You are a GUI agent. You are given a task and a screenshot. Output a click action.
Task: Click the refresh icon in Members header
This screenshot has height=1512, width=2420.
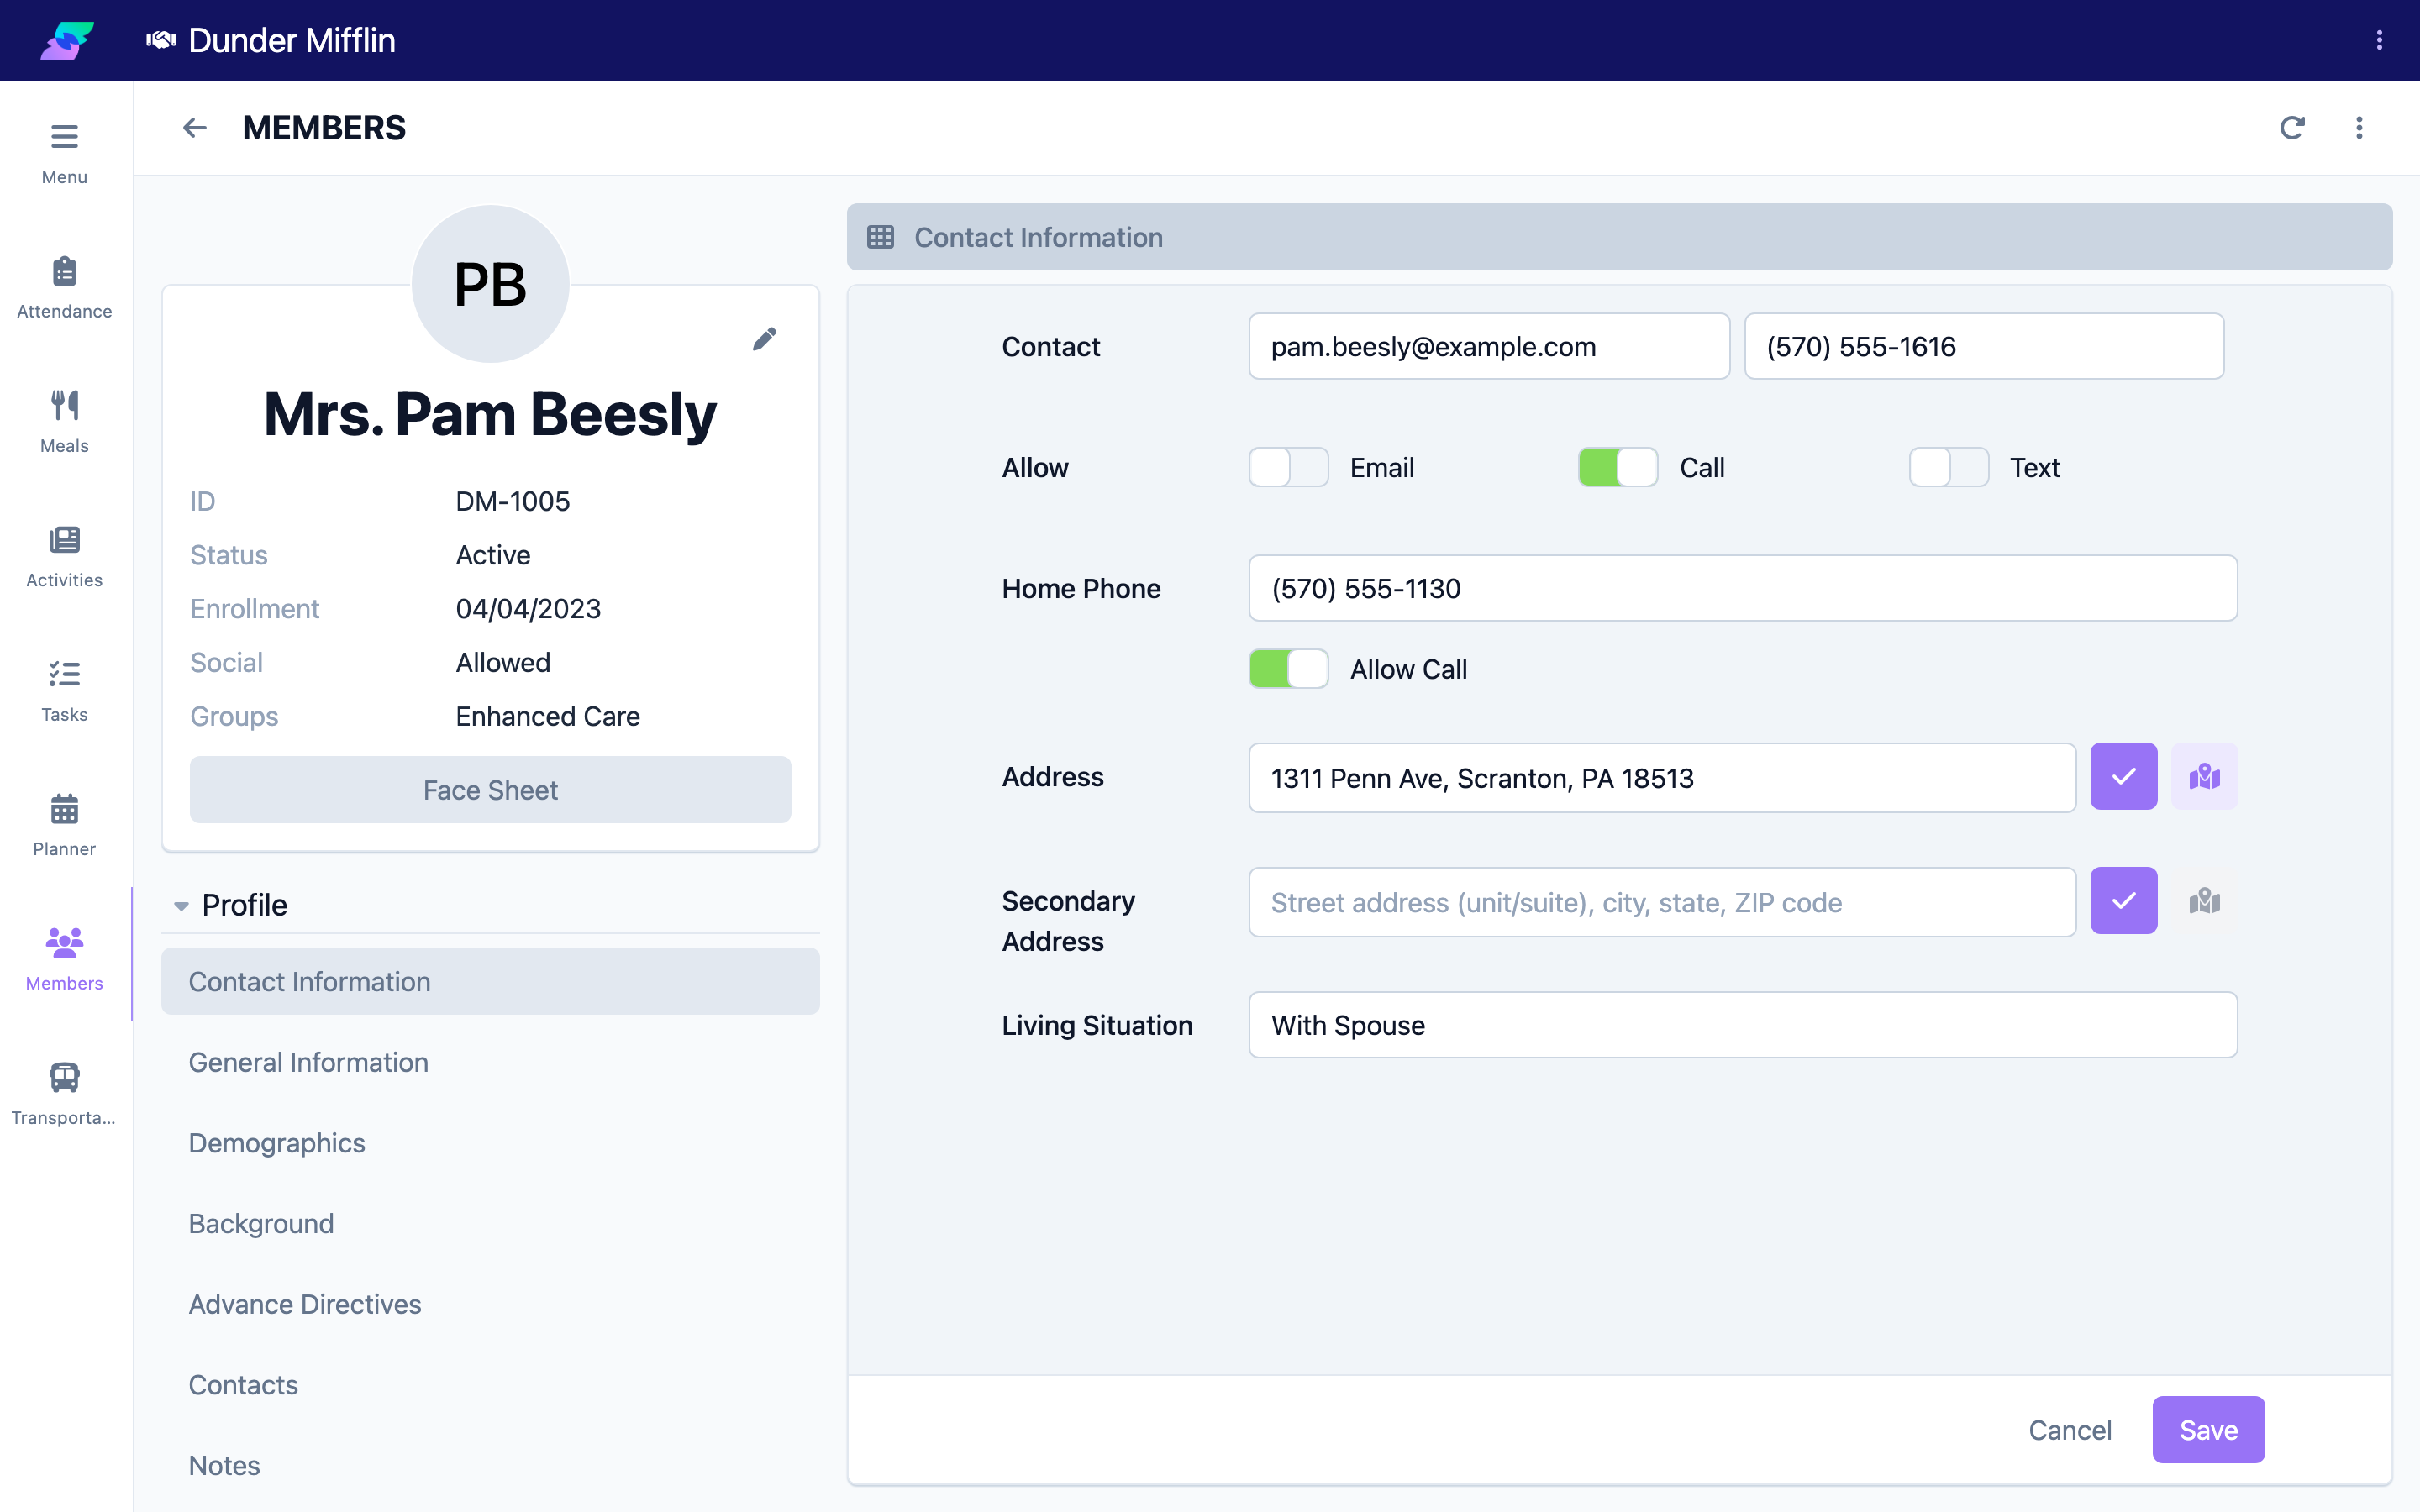(2292, 127)
